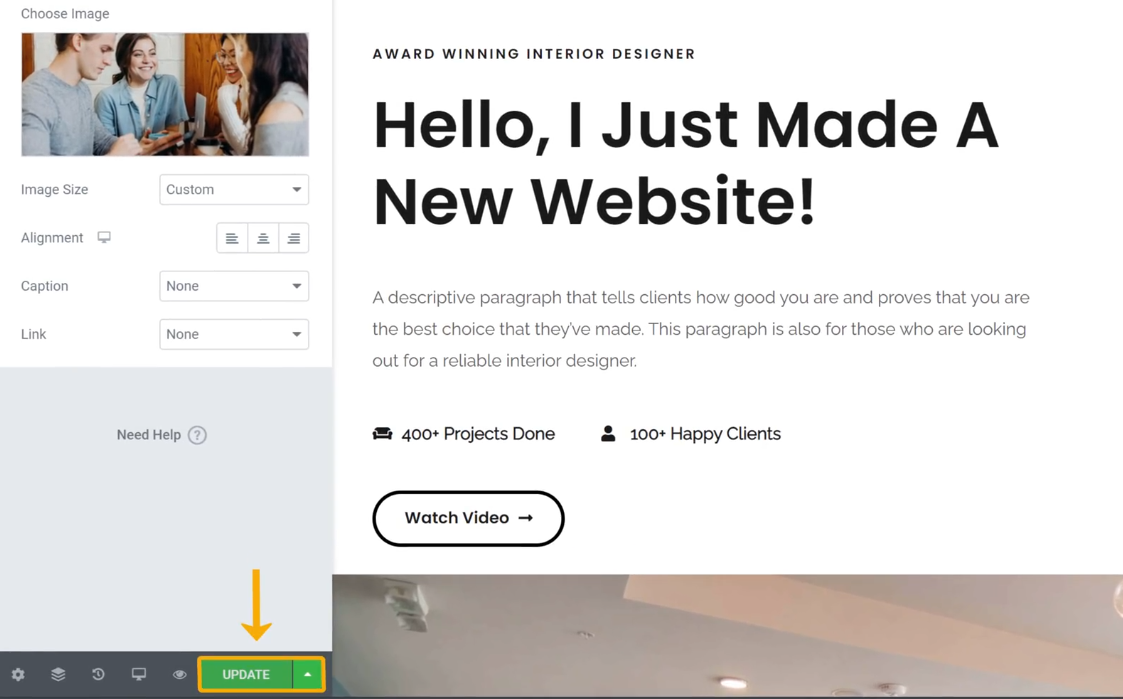Set image alignment to center
Screen dimensions: 1123x699
tap(263, 238)
